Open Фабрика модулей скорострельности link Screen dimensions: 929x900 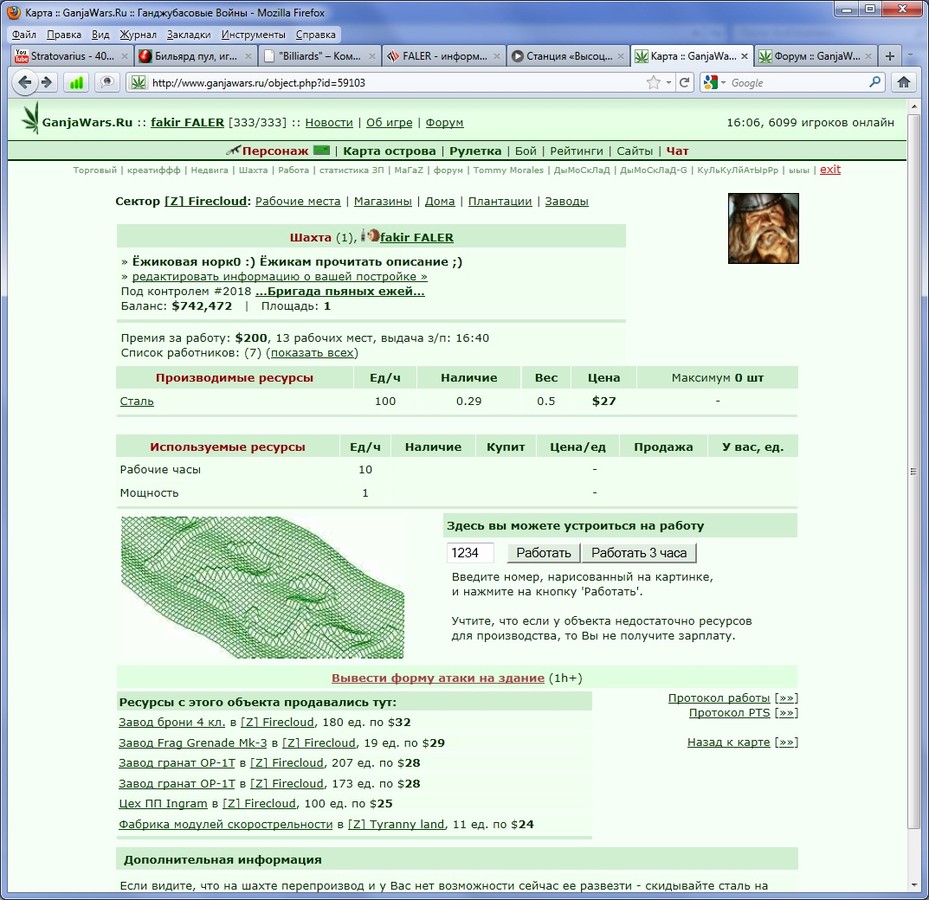[226, 824]
